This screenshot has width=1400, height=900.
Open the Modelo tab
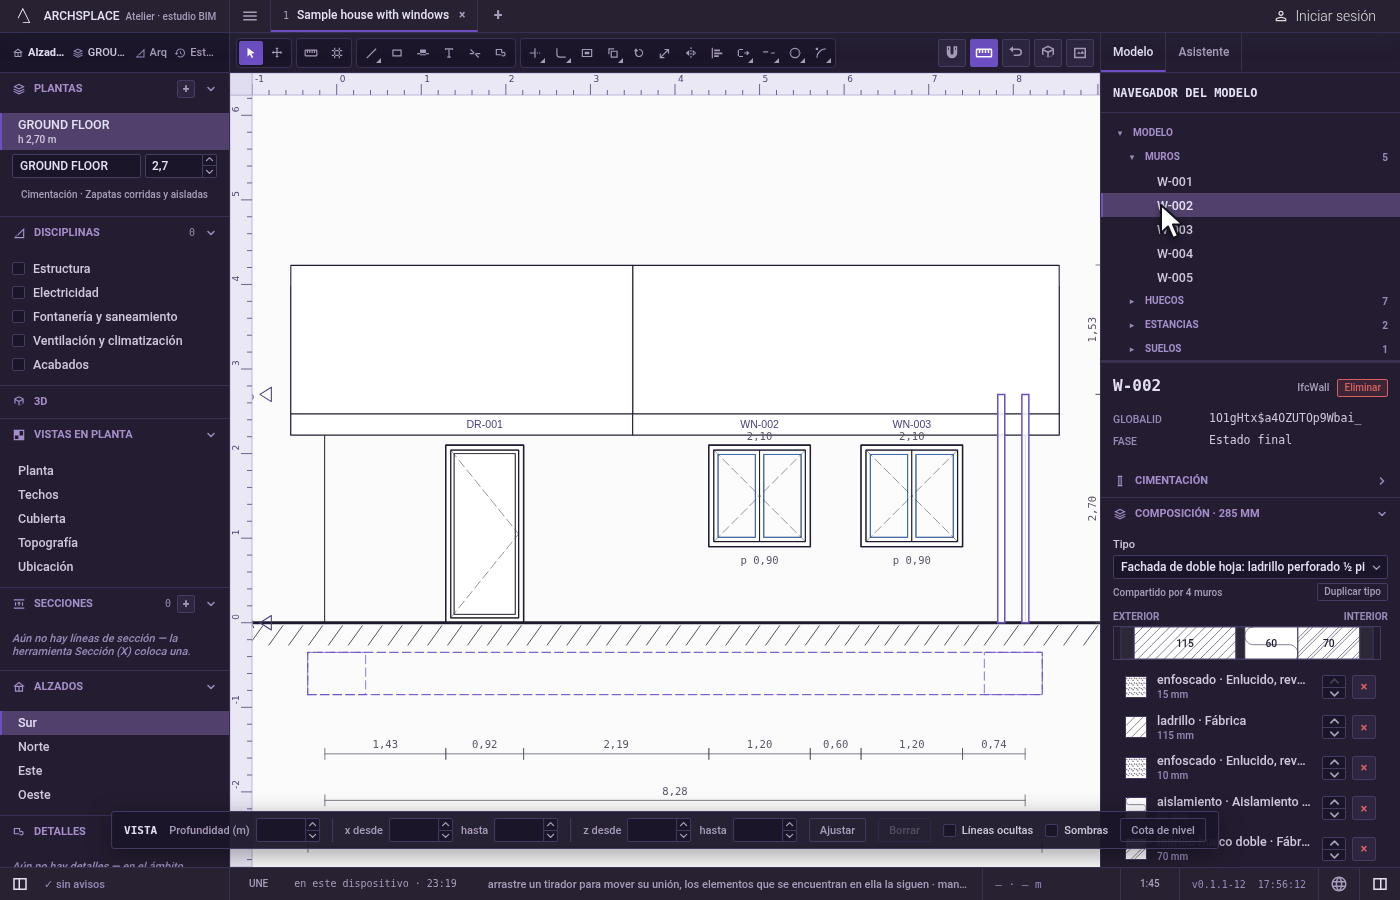[x=1133, y=52]
